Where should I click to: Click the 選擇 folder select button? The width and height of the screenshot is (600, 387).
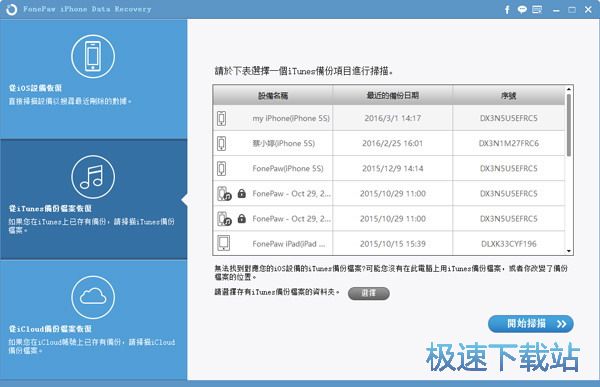click(x=368, y=293)
